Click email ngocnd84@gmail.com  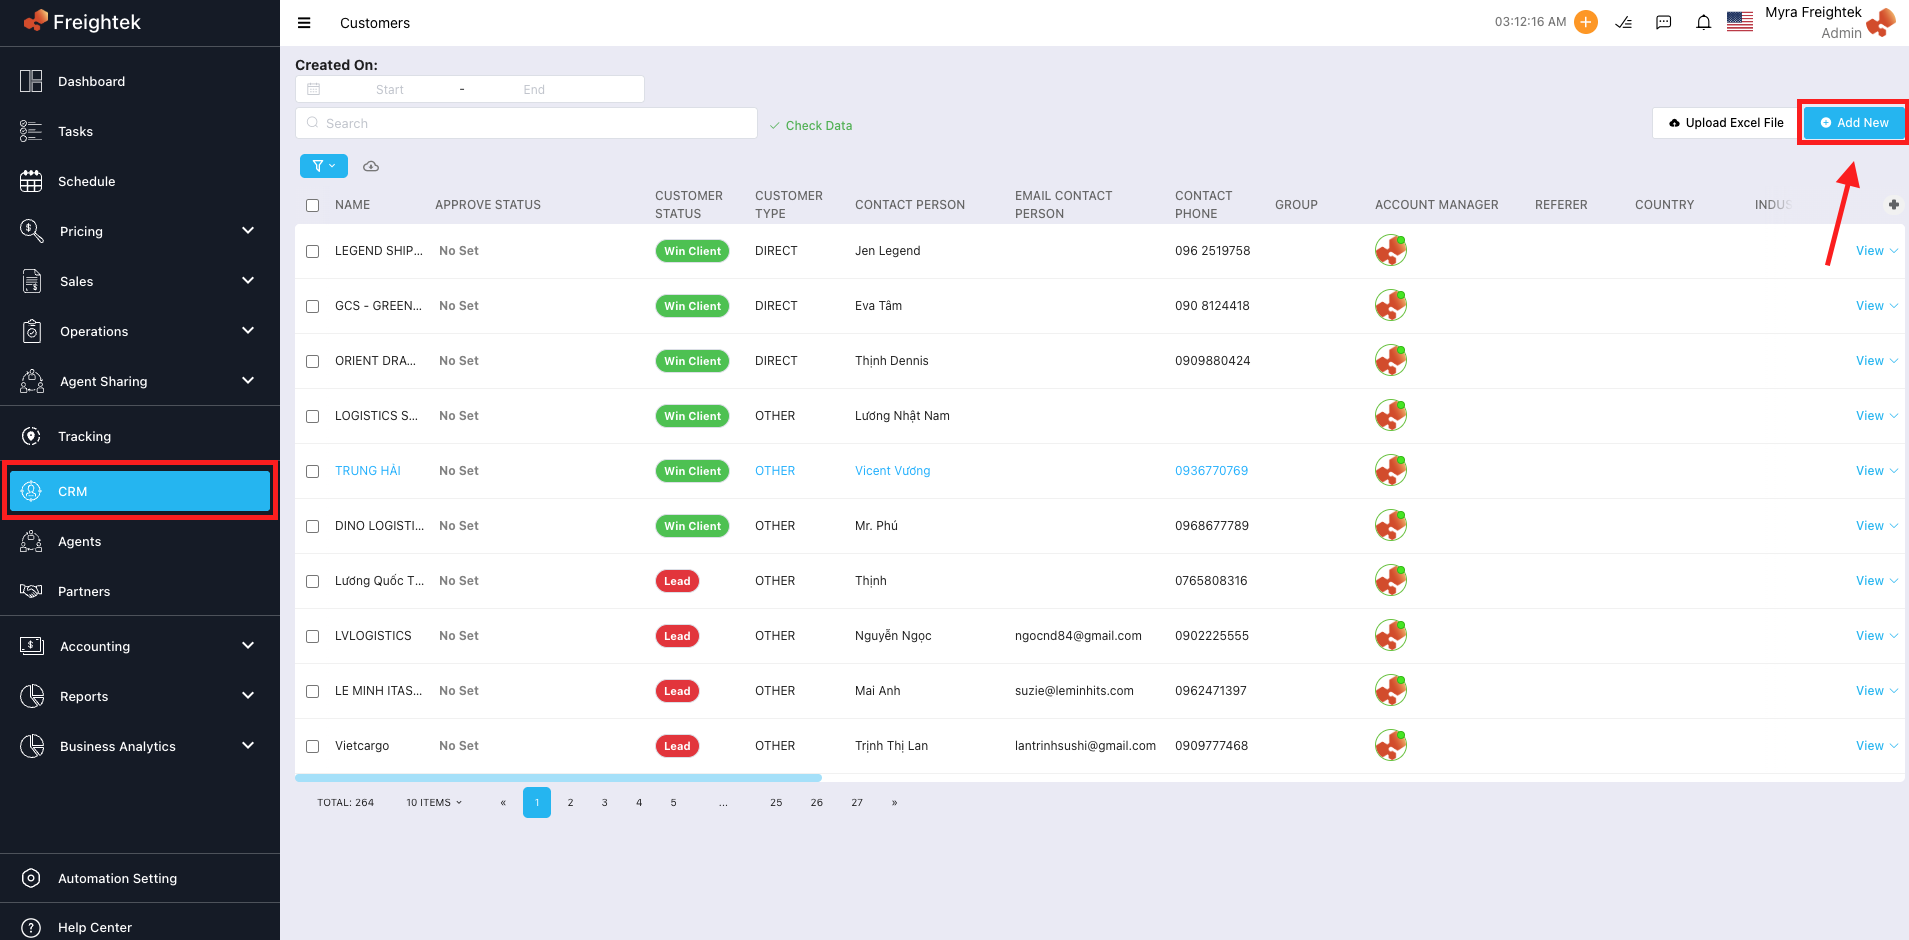pyautogui.click(x=1078, y=636)
